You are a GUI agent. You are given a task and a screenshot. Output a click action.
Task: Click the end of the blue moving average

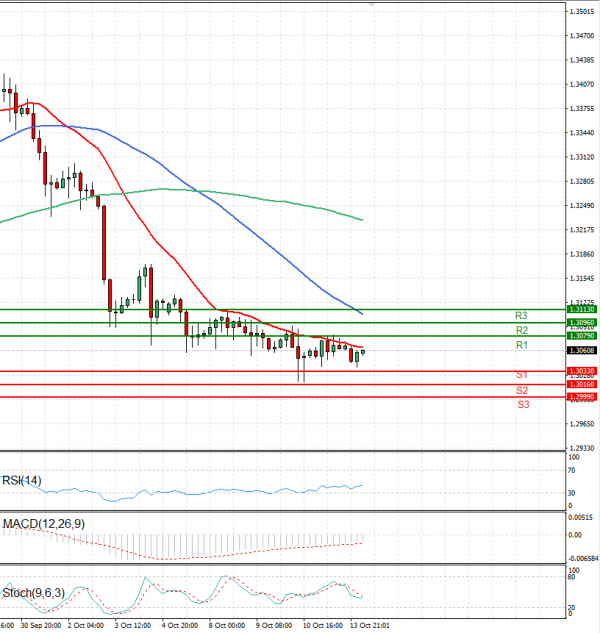[x=361, y=313]
